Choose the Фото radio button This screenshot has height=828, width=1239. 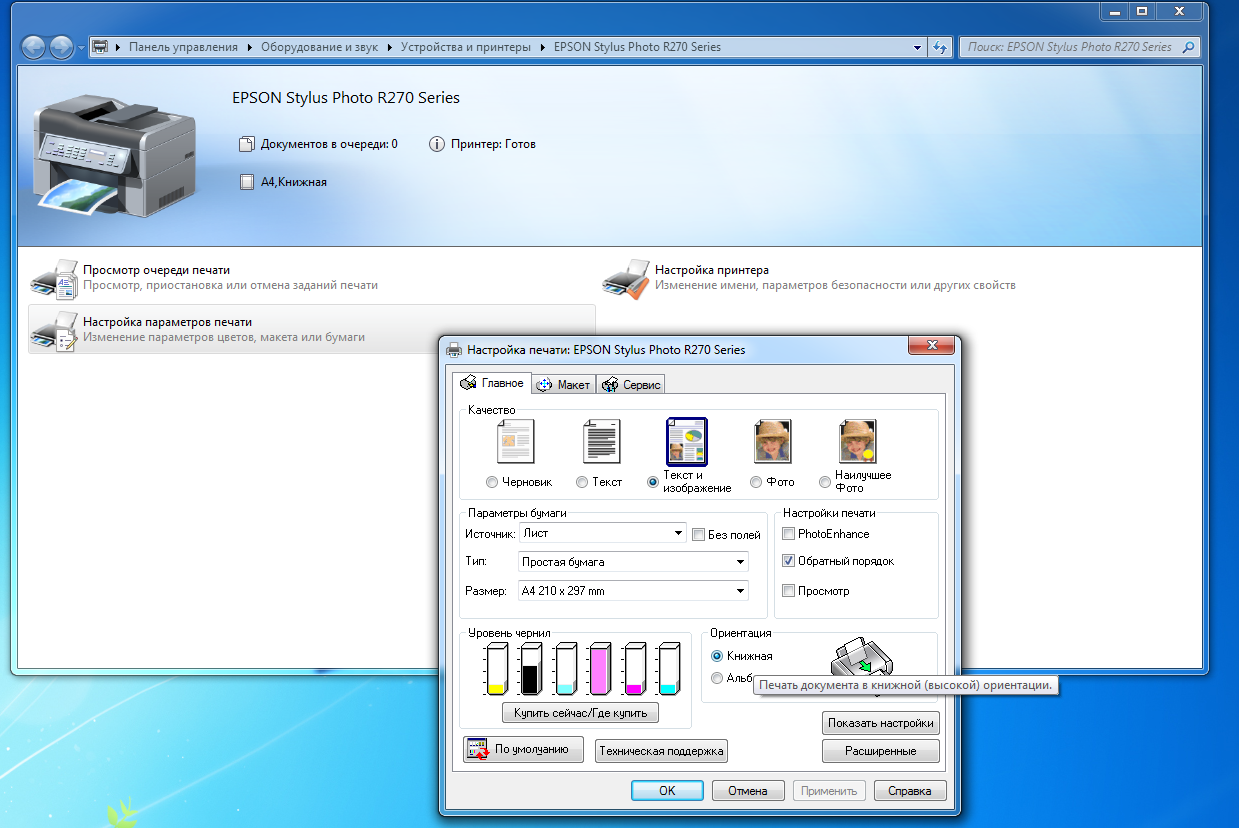tap(756, 482)
